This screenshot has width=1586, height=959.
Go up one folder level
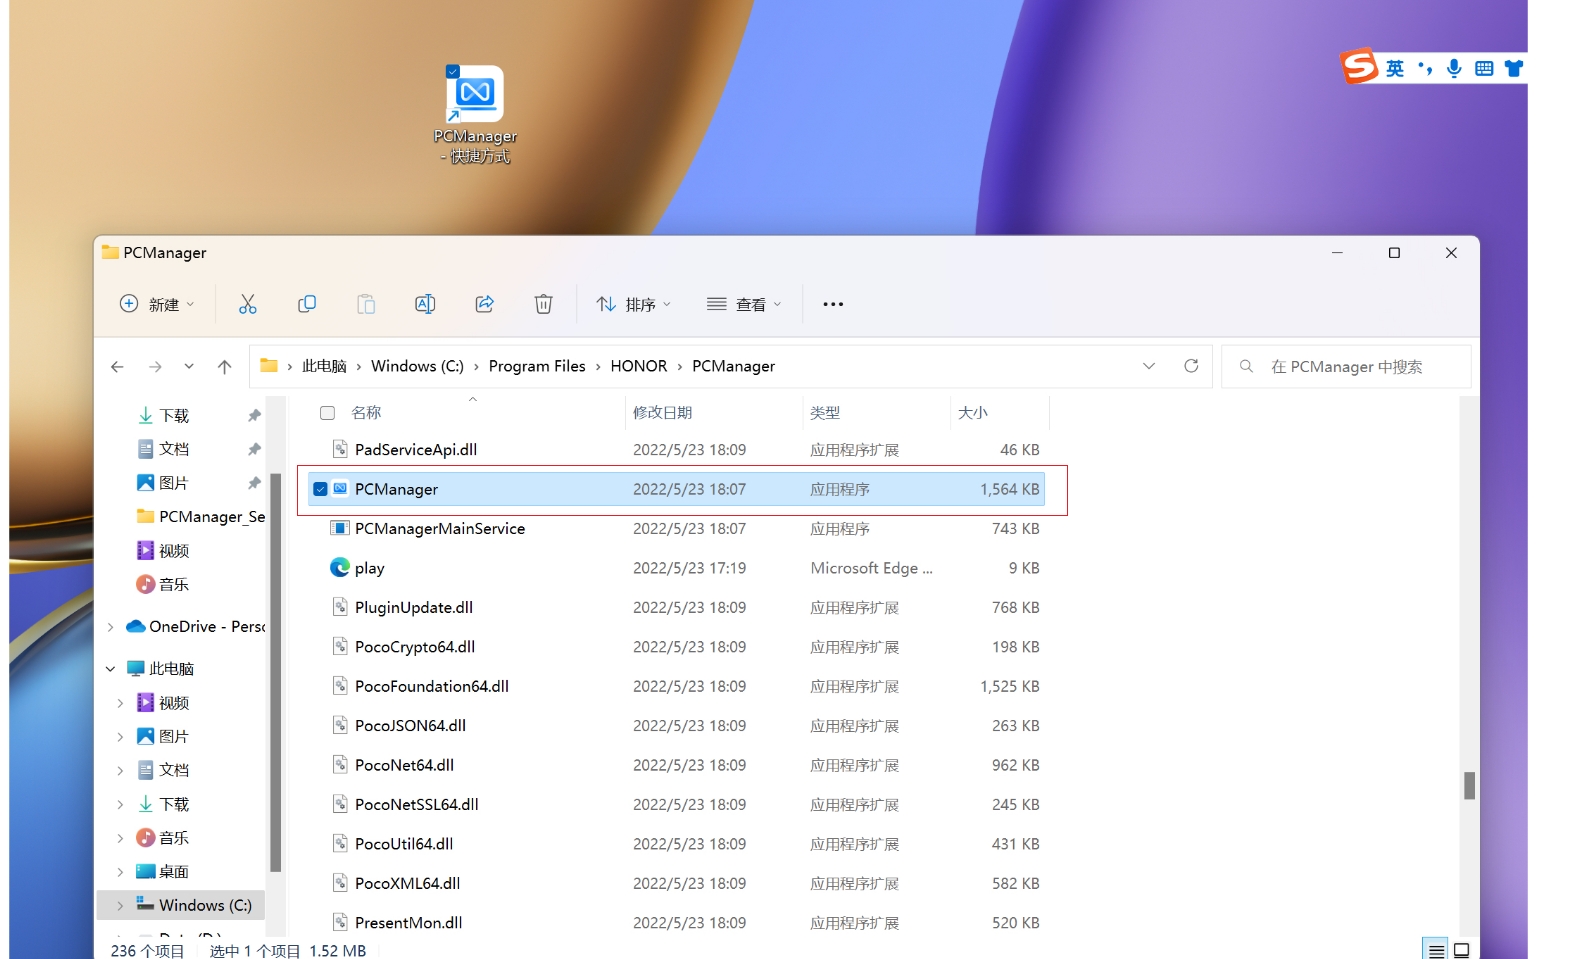pyautogui.click(x=224, y=367)
